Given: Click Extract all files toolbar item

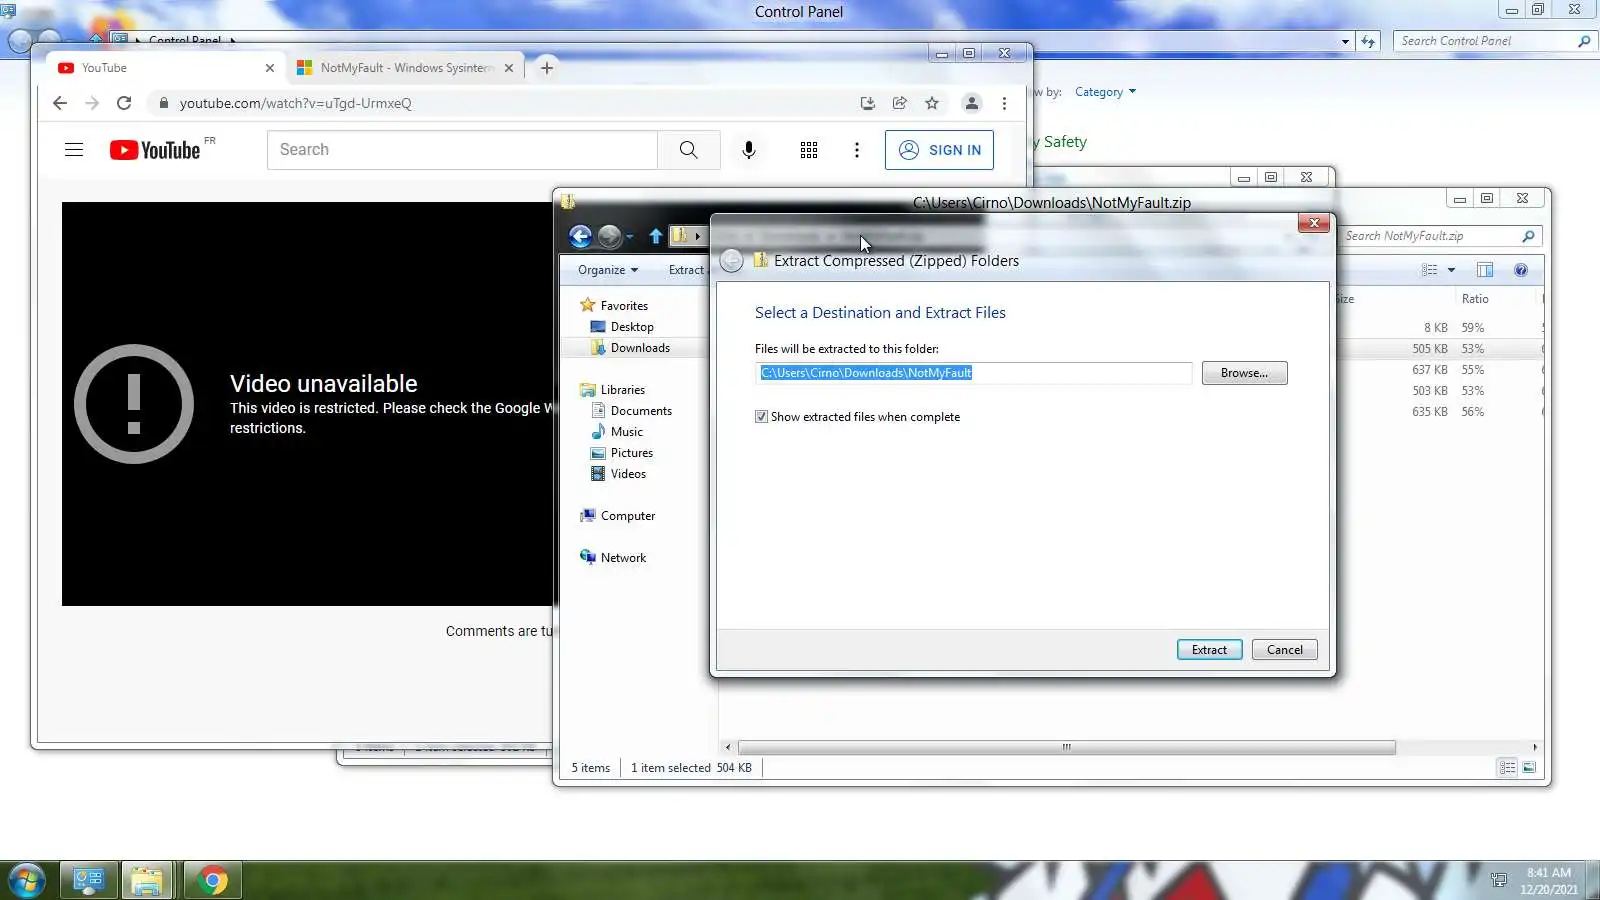Looking at the screenshot, I should click(x=687, y=270).
